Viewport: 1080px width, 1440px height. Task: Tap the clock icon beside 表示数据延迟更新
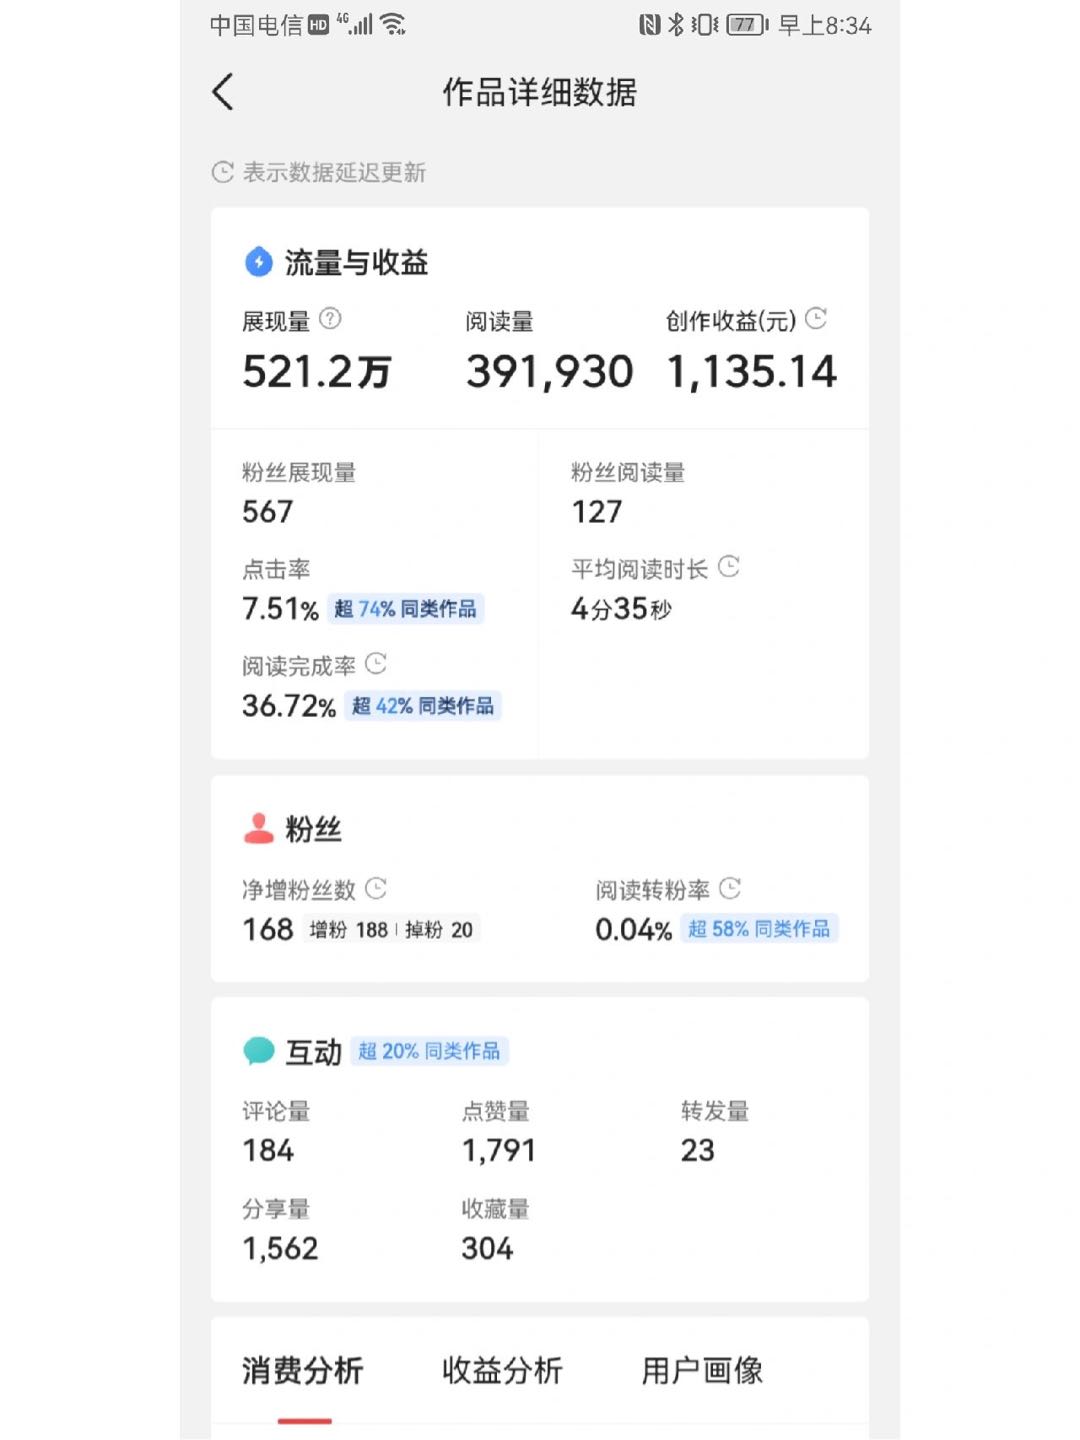(x=222, y=172)
